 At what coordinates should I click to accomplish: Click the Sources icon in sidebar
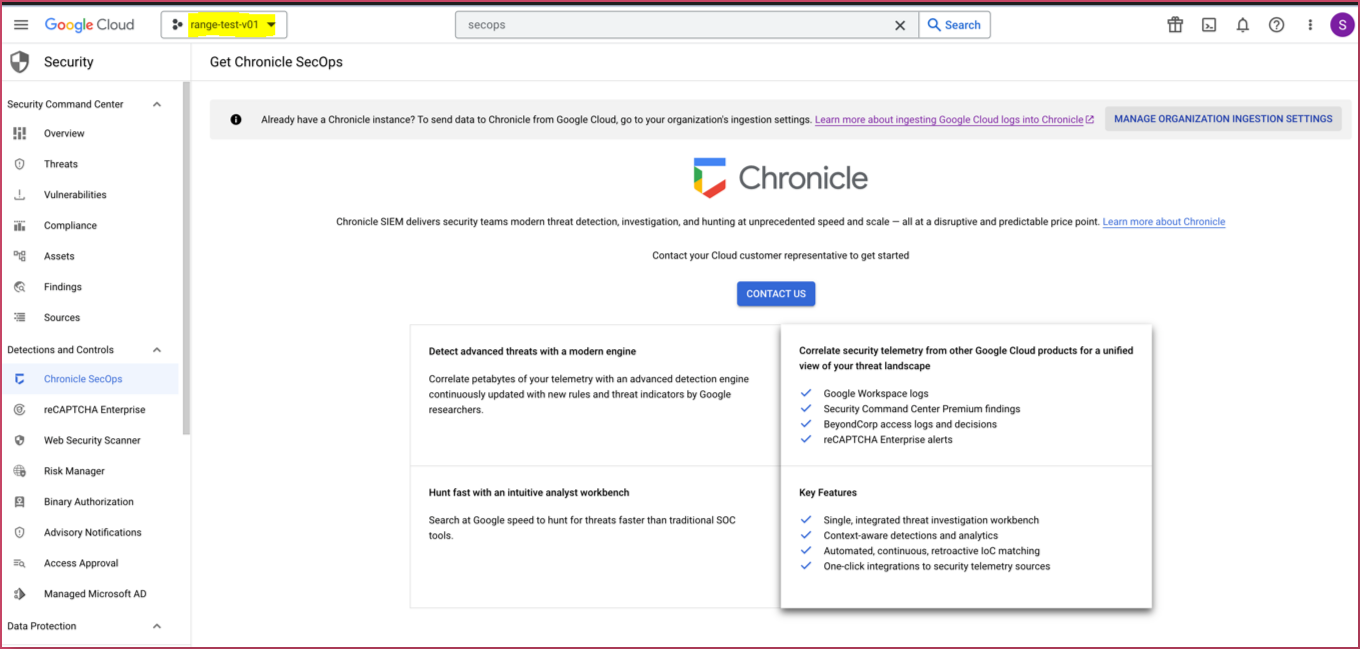(x=20, y=318)
